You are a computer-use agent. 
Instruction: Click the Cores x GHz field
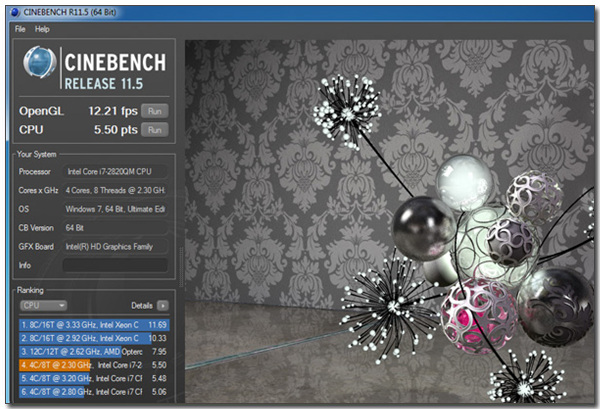point(115,190)
